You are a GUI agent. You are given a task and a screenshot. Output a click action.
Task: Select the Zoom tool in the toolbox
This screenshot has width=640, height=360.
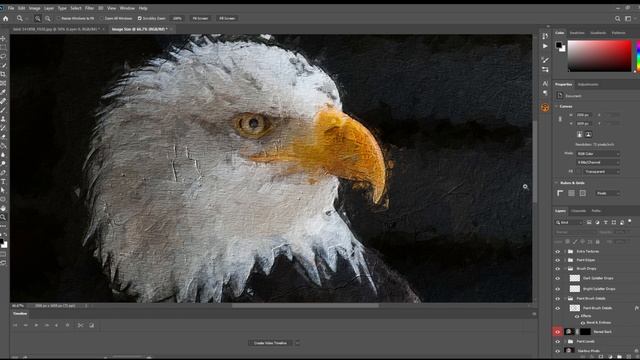3,217
